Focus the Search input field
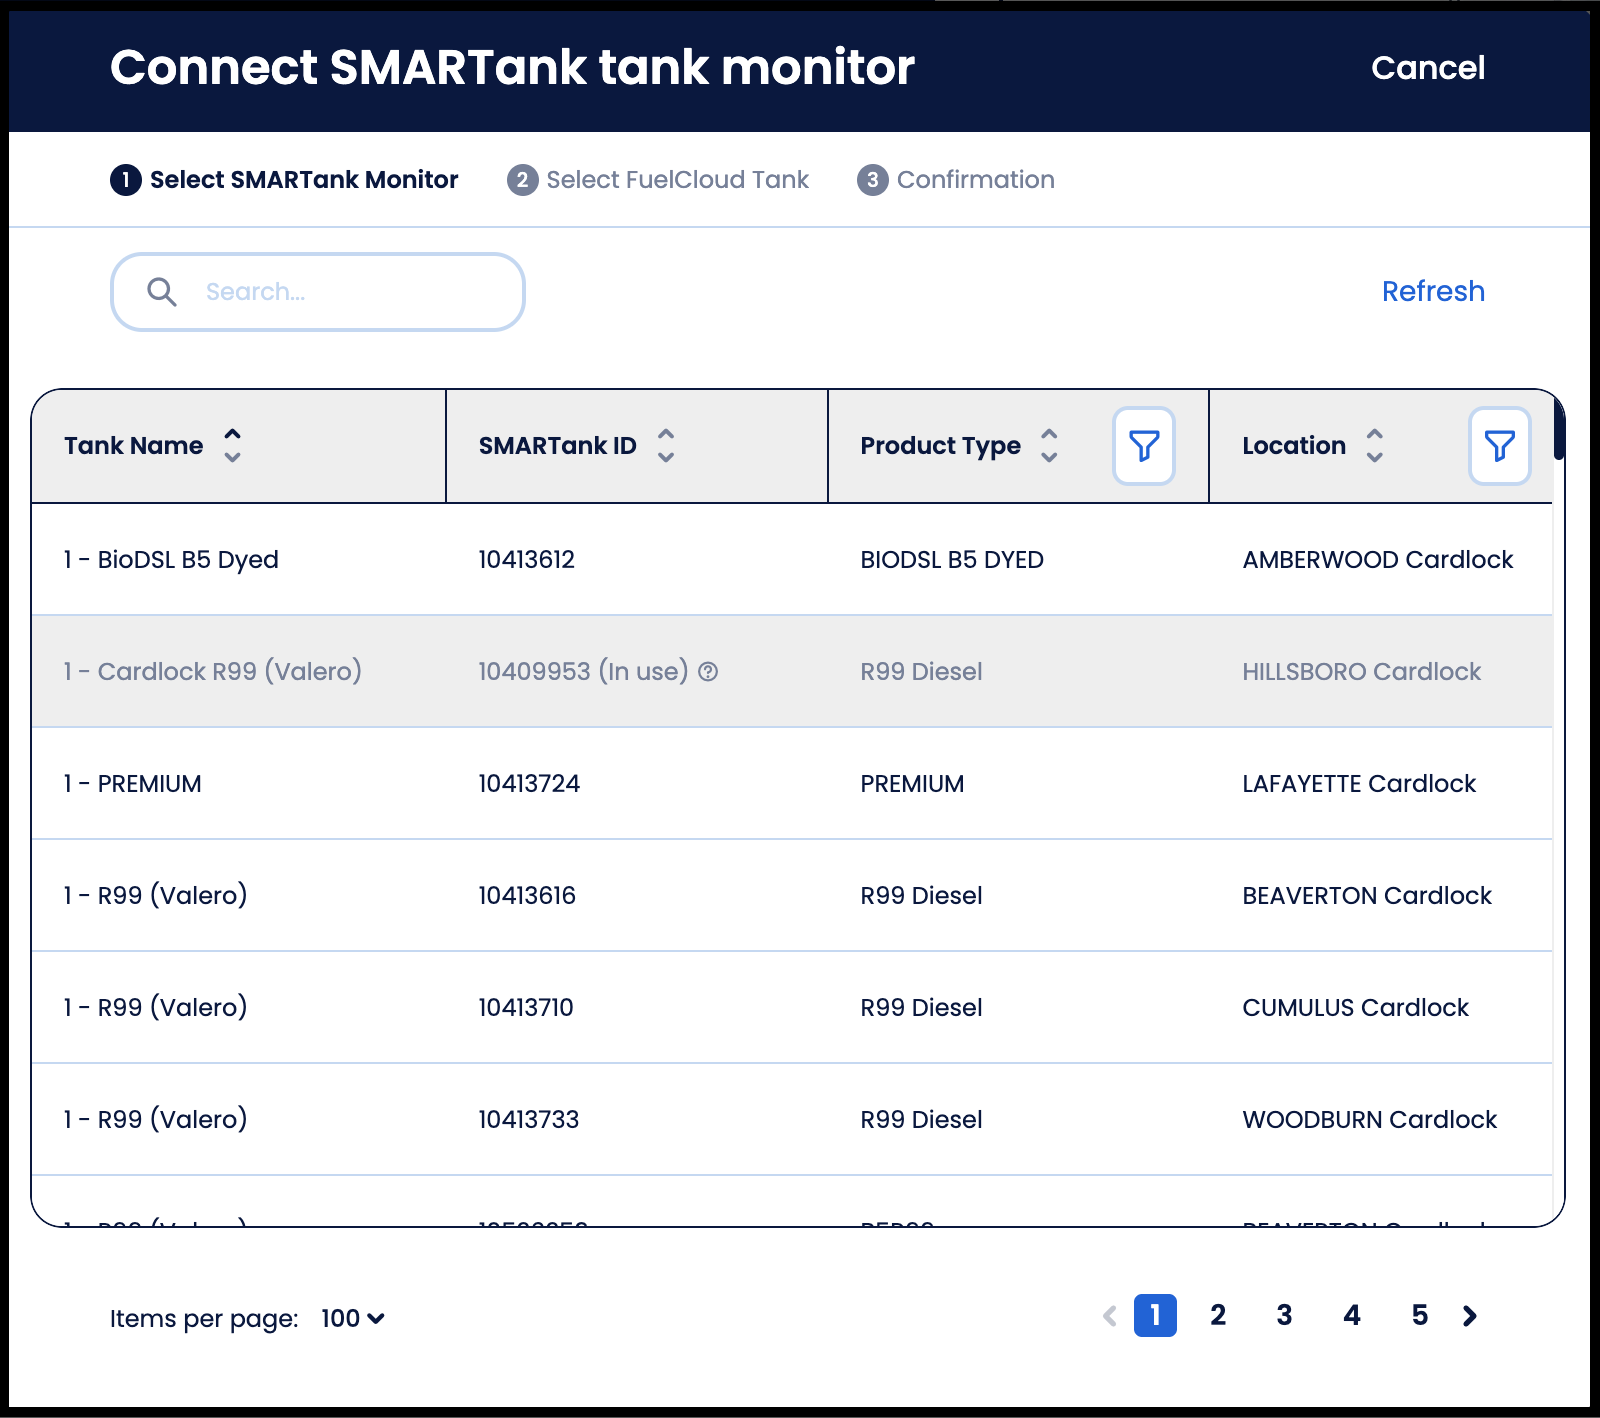 click(x=318, y=292)
